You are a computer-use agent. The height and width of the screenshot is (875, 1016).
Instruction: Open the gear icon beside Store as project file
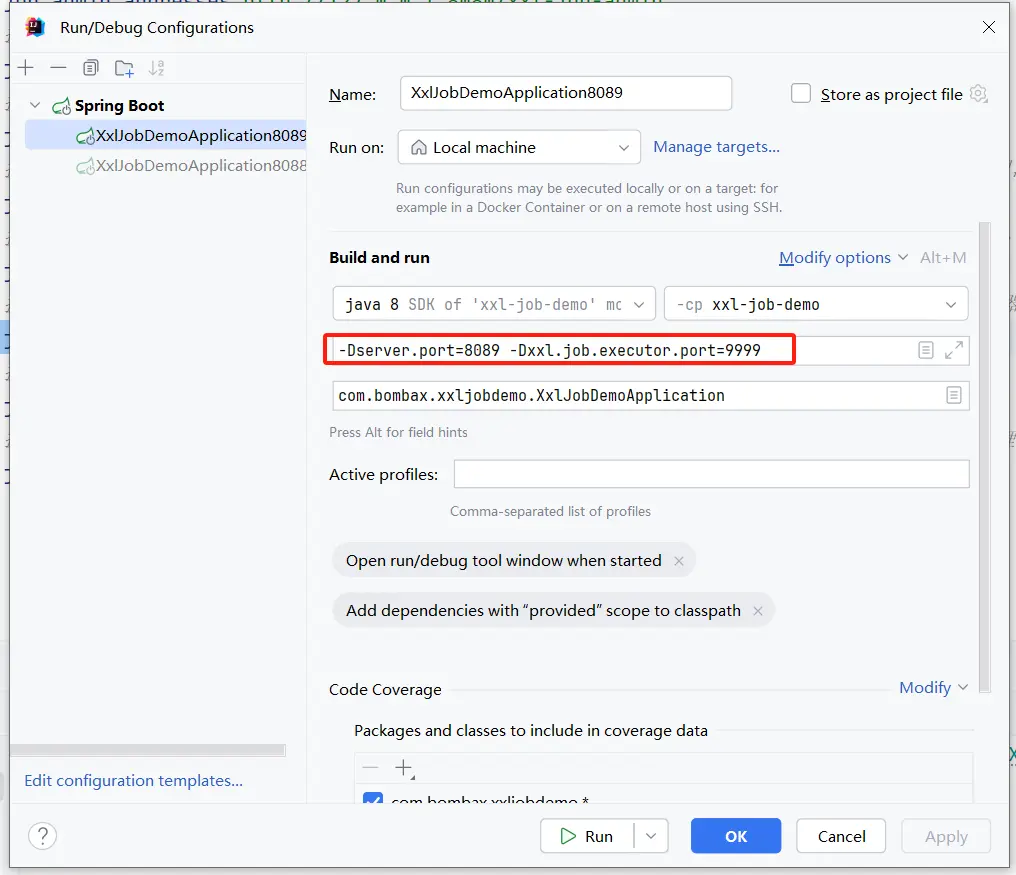(x=979, y=94)
